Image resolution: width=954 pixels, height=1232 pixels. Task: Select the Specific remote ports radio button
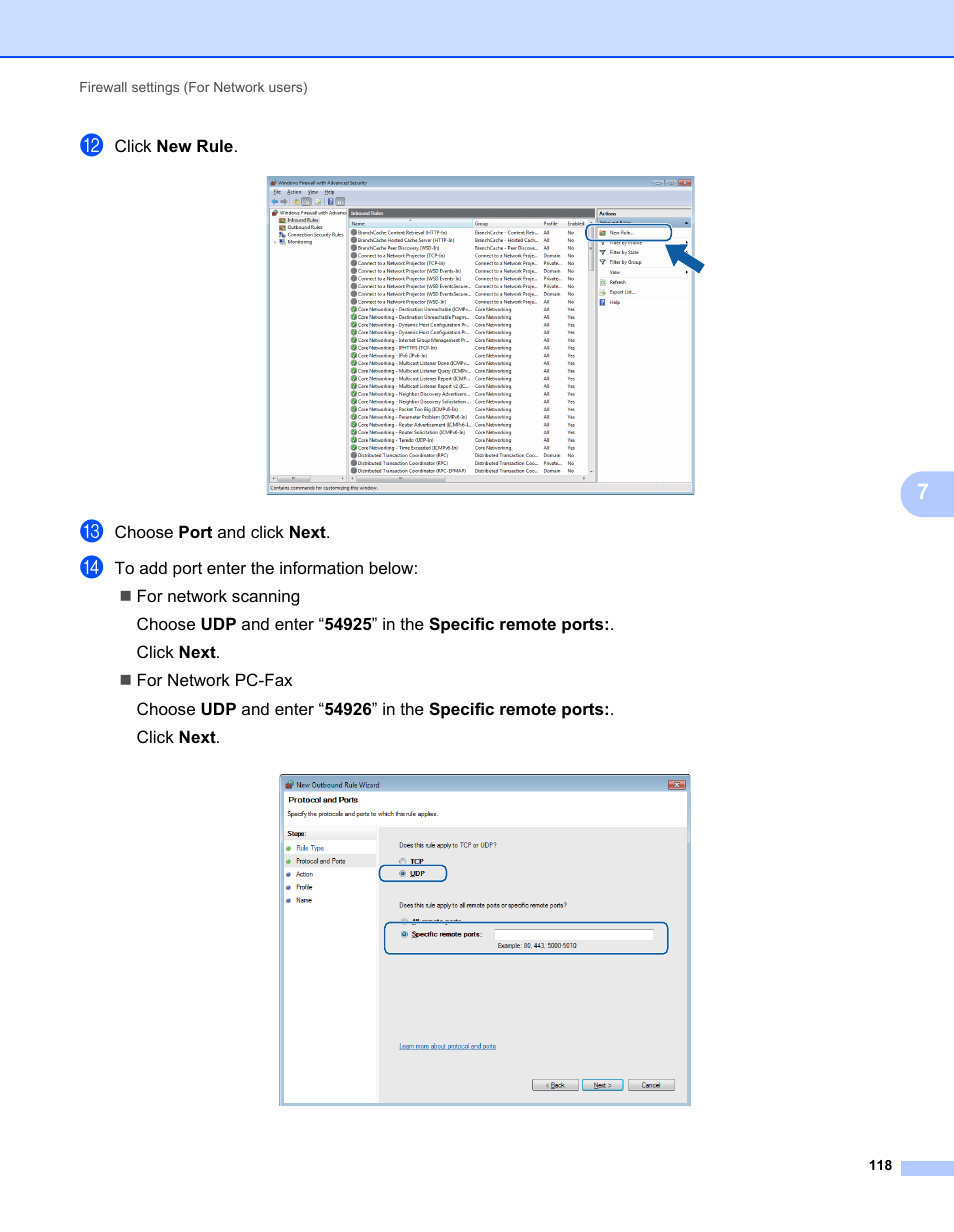click(x=404, y=934)
